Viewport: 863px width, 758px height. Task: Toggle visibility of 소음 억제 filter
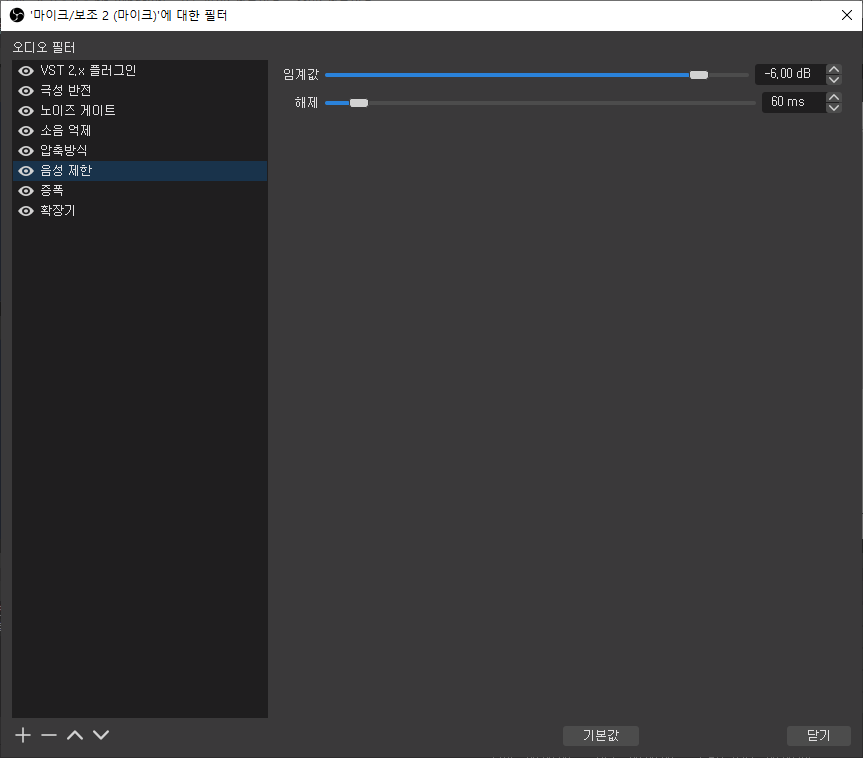(26, 131)
